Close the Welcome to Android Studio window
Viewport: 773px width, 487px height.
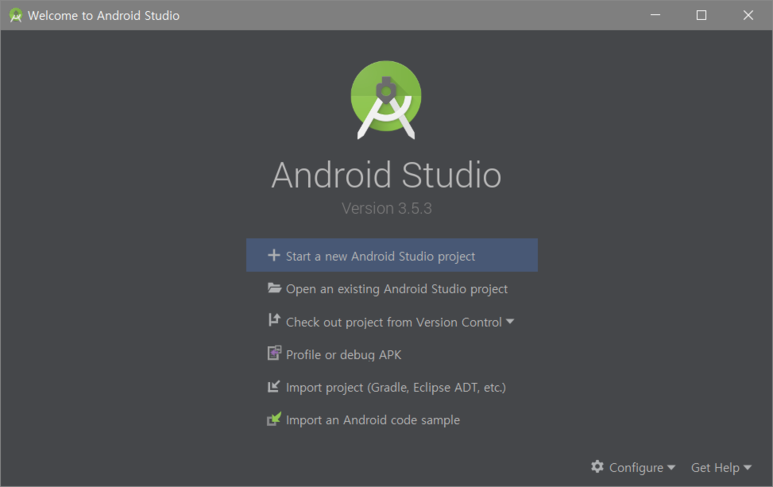[748, 15]
